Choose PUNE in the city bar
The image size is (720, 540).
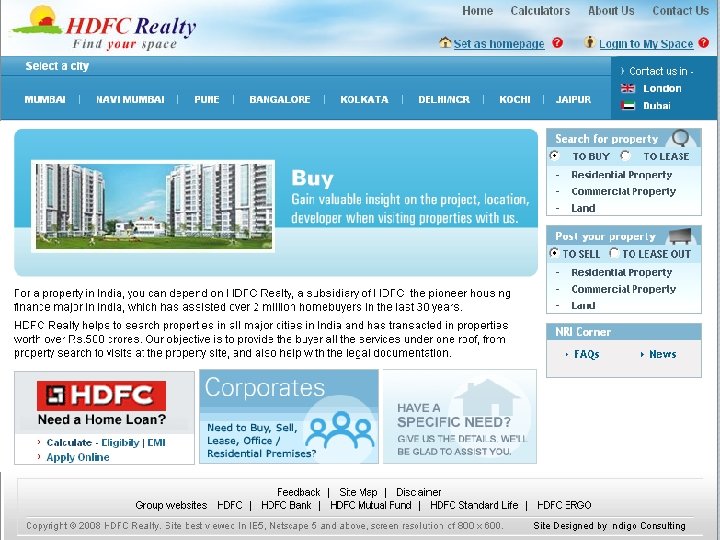pos(207,99)
